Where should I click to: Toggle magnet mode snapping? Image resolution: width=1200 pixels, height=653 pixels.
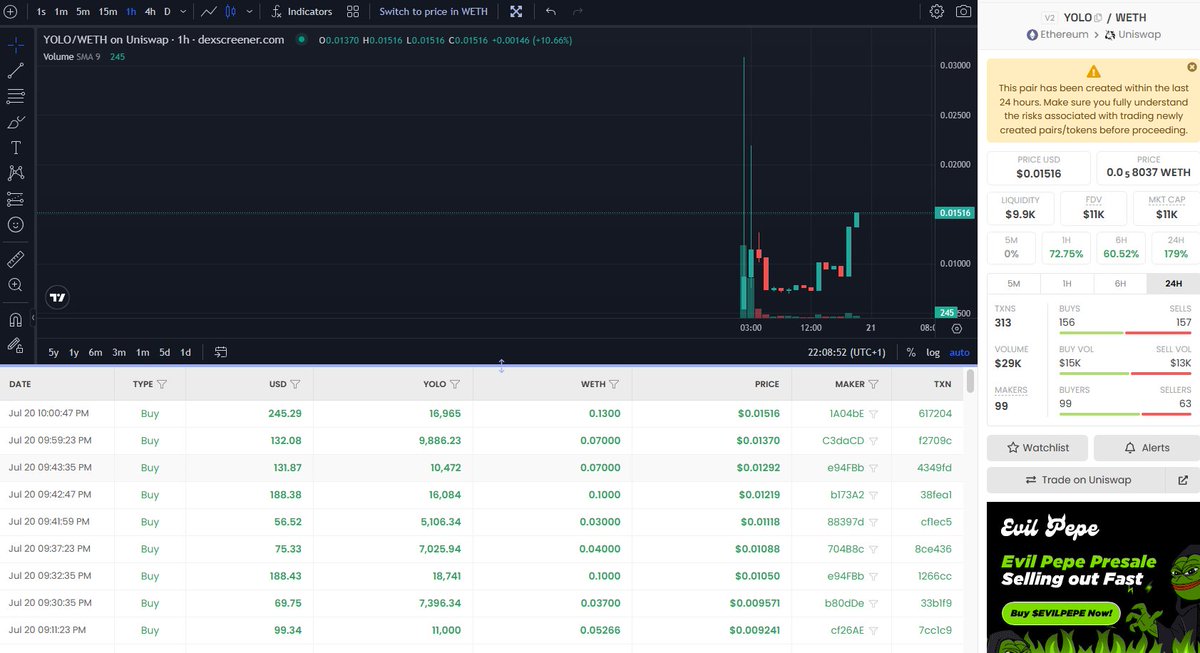pyautogui.click(x=16, y=320)
